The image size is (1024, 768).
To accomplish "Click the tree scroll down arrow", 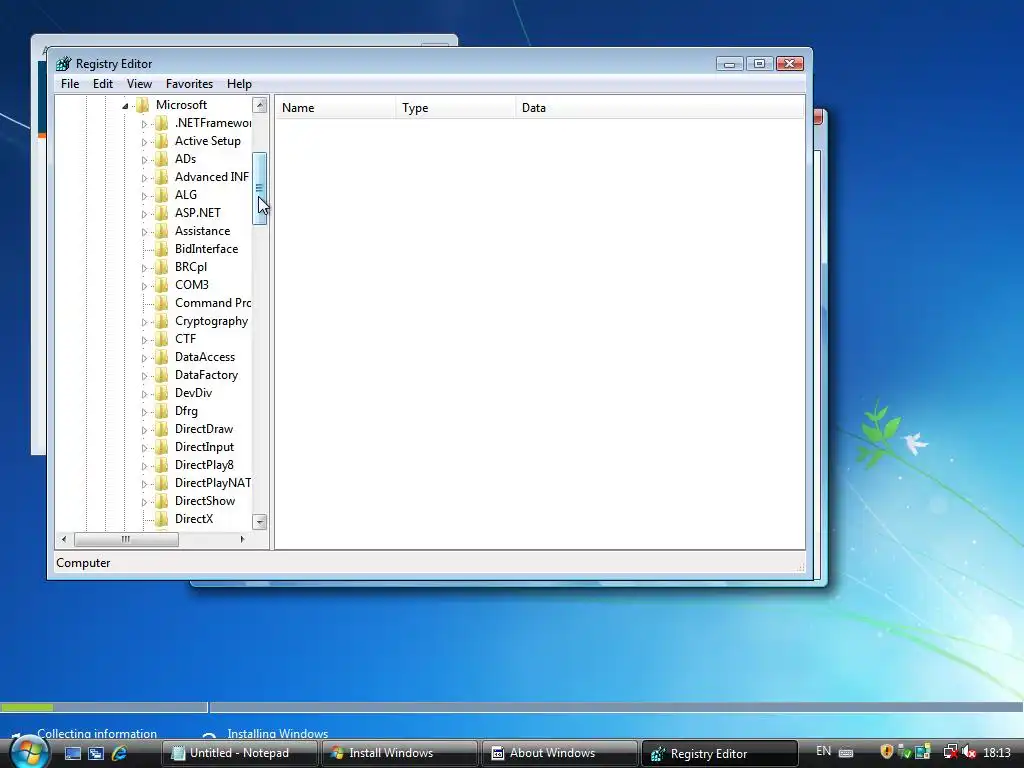I will [260, 522].
